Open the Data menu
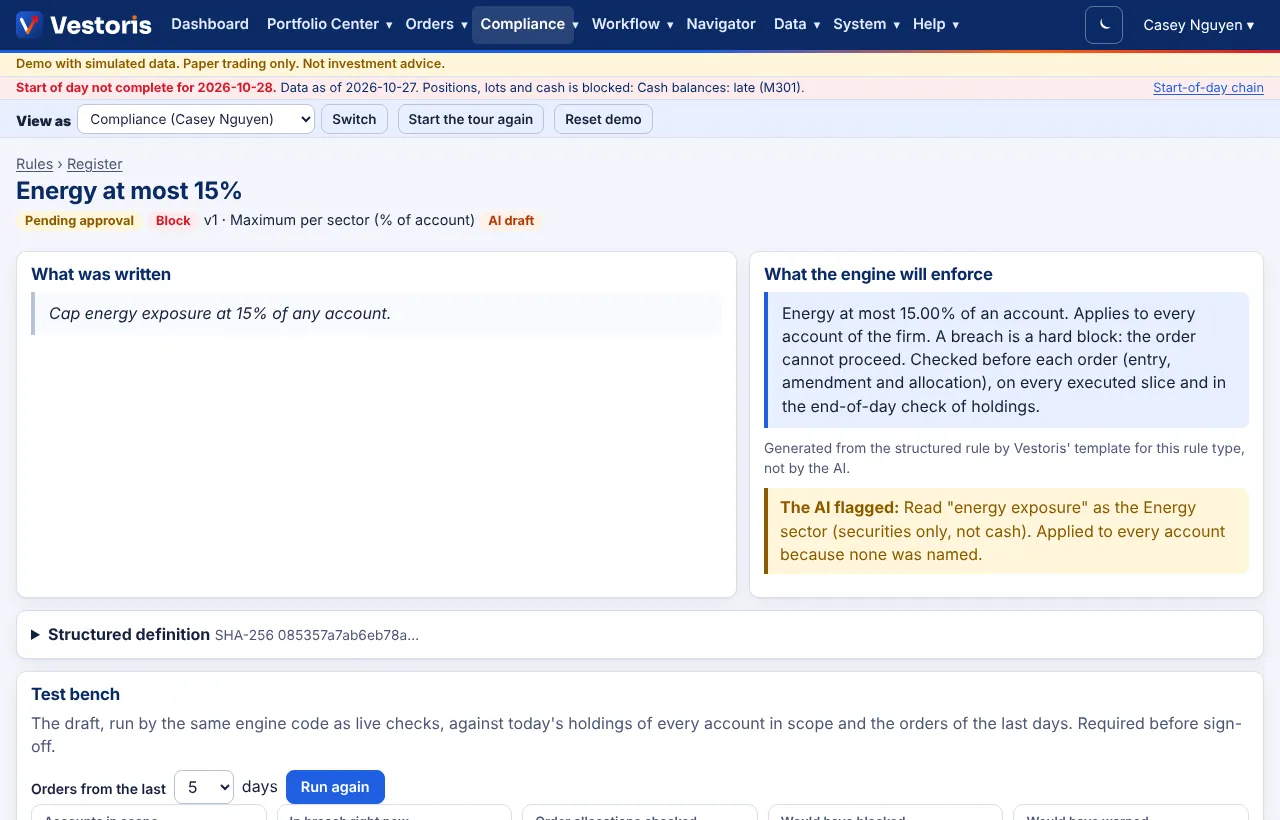The height and width of the screenshot is (820, 1280). point(796,24)
